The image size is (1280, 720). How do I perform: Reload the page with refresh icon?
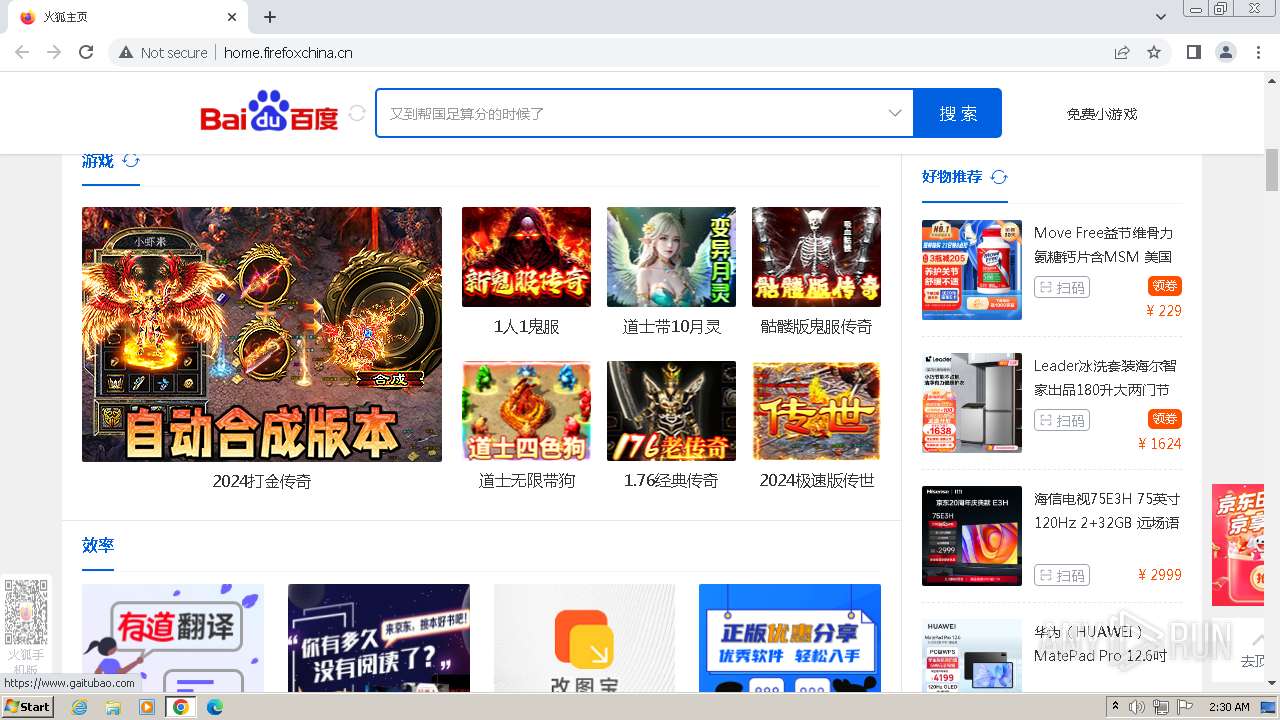86,52
